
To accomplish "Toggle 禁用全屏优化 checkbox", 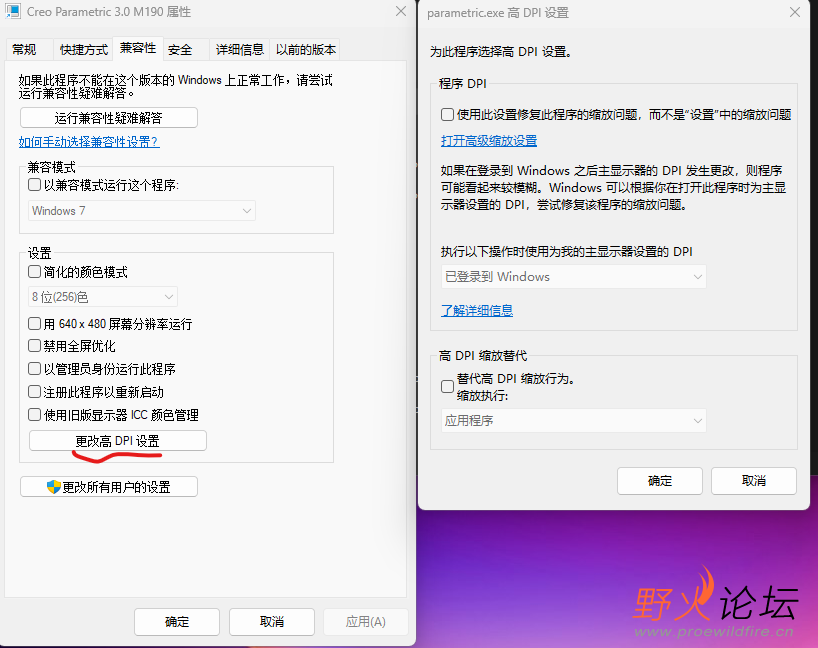I will click(34, 346).
